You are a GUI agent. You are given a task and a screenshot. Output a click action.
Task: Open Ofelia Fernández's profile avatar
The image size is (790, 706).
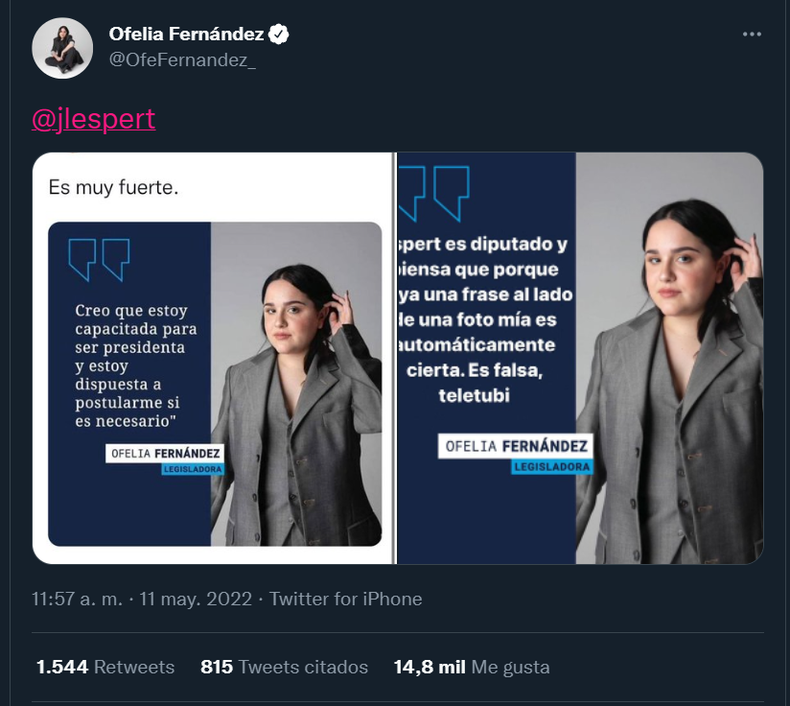63,48
